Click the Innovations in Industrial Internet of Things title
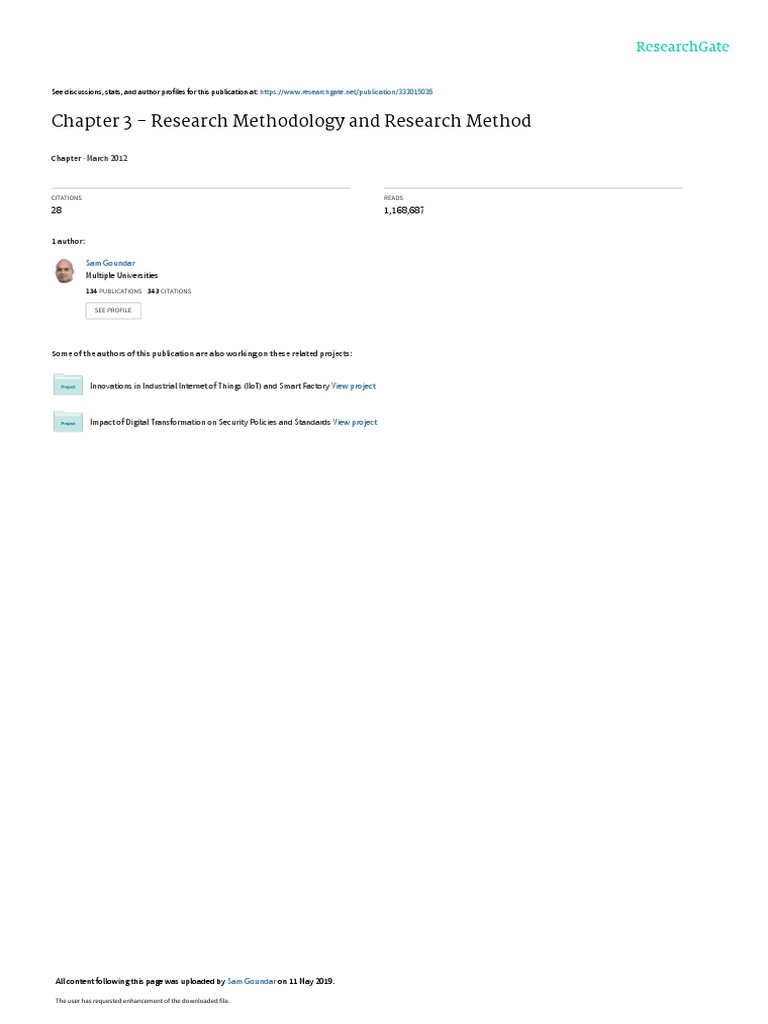 click(x=210, y=386)
